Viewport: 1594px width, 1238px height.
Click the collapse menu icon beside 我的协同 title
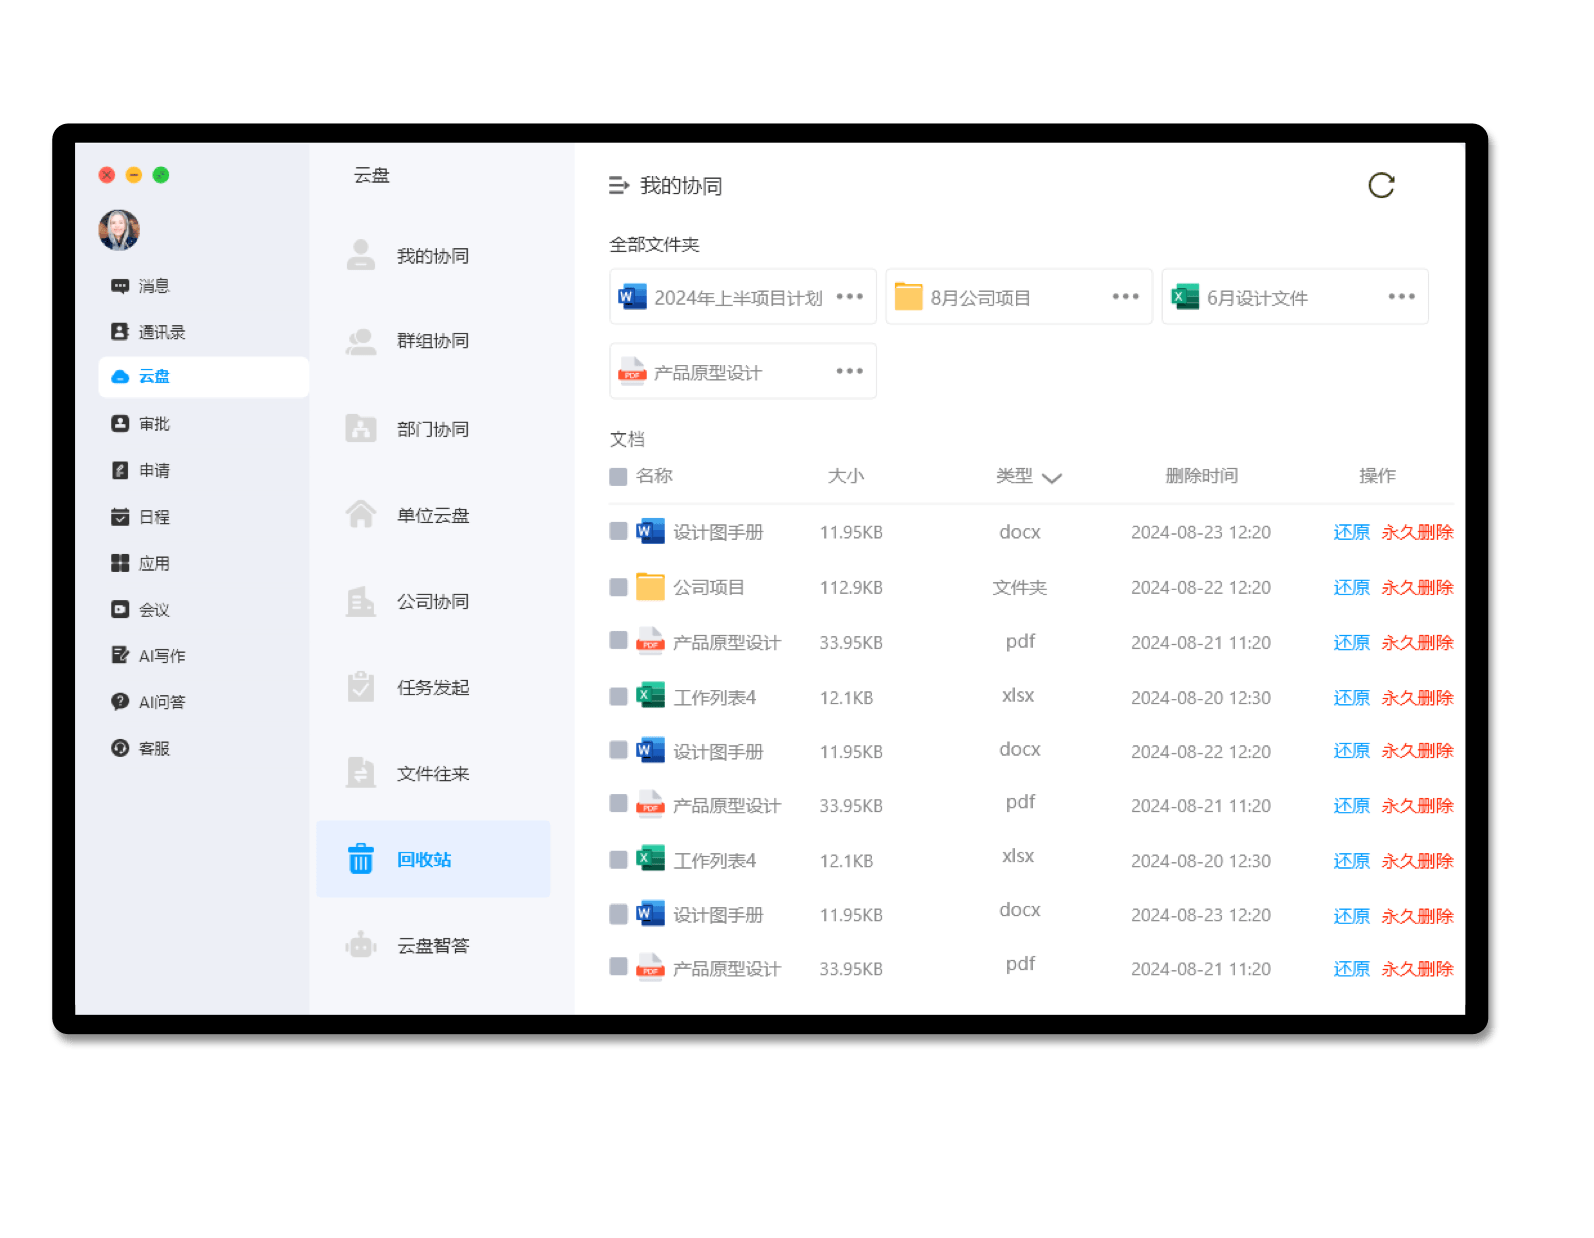(619, 185)
